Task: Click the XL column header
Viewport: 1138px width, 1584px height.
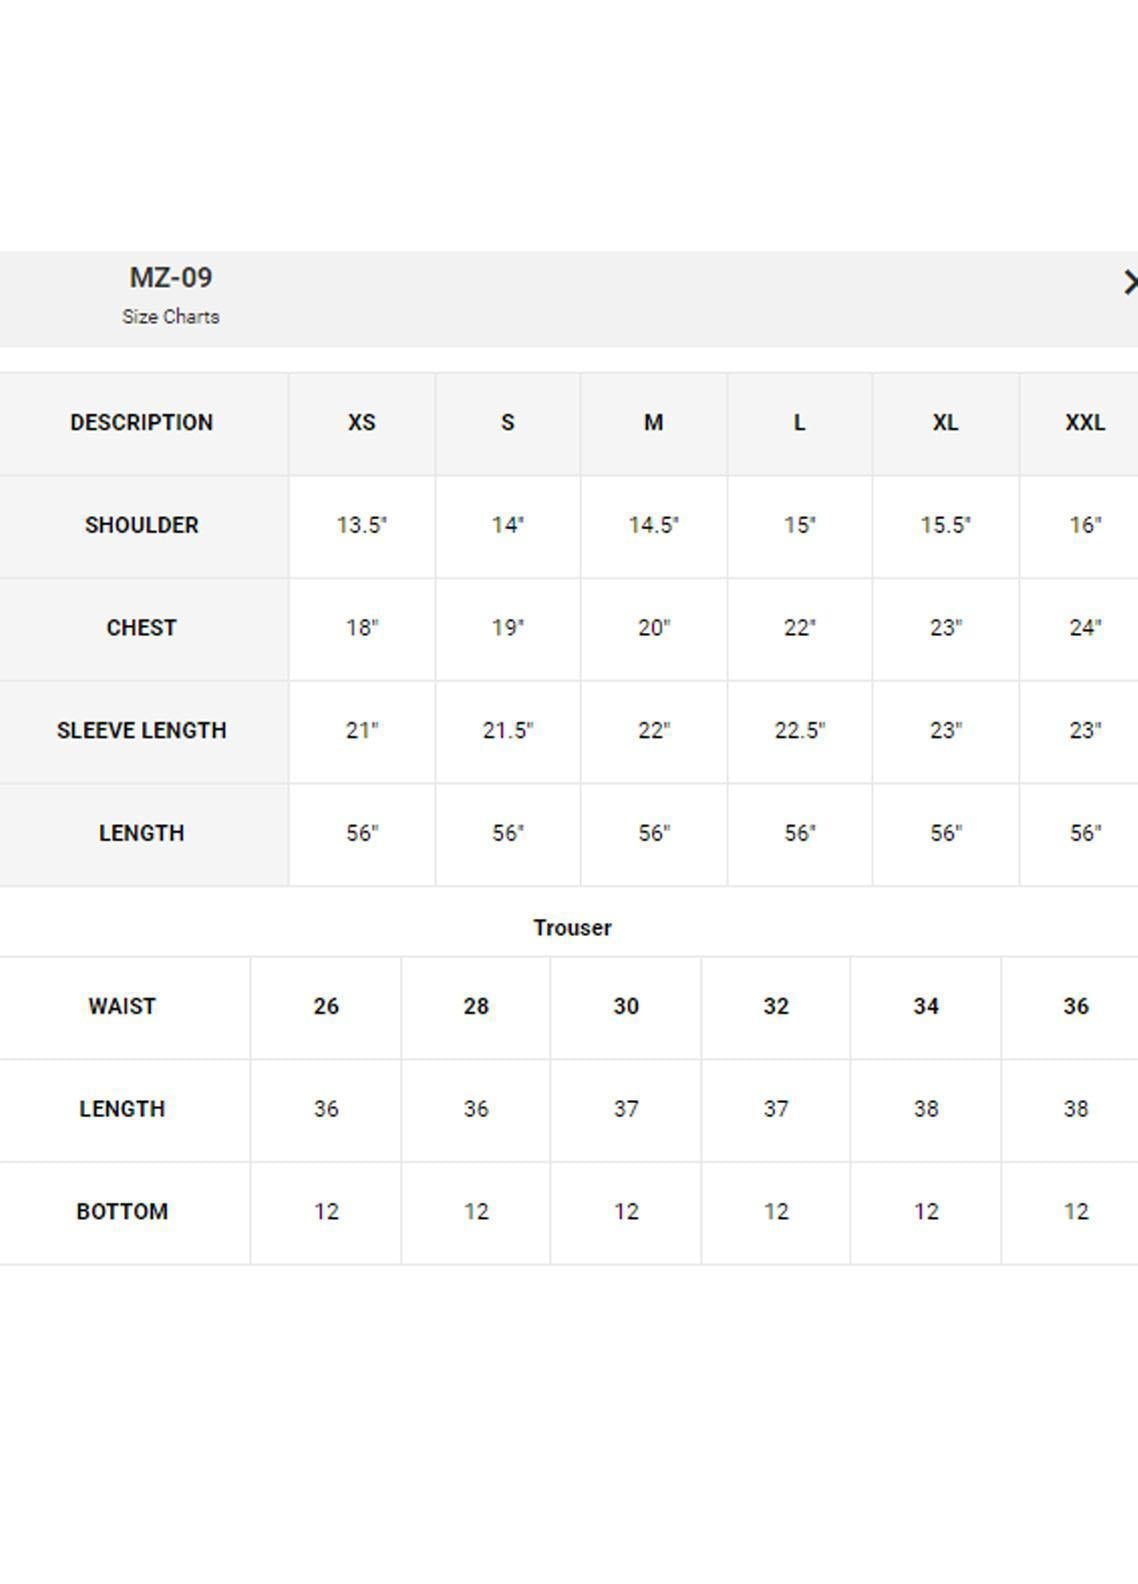Action: pos(946,423)
